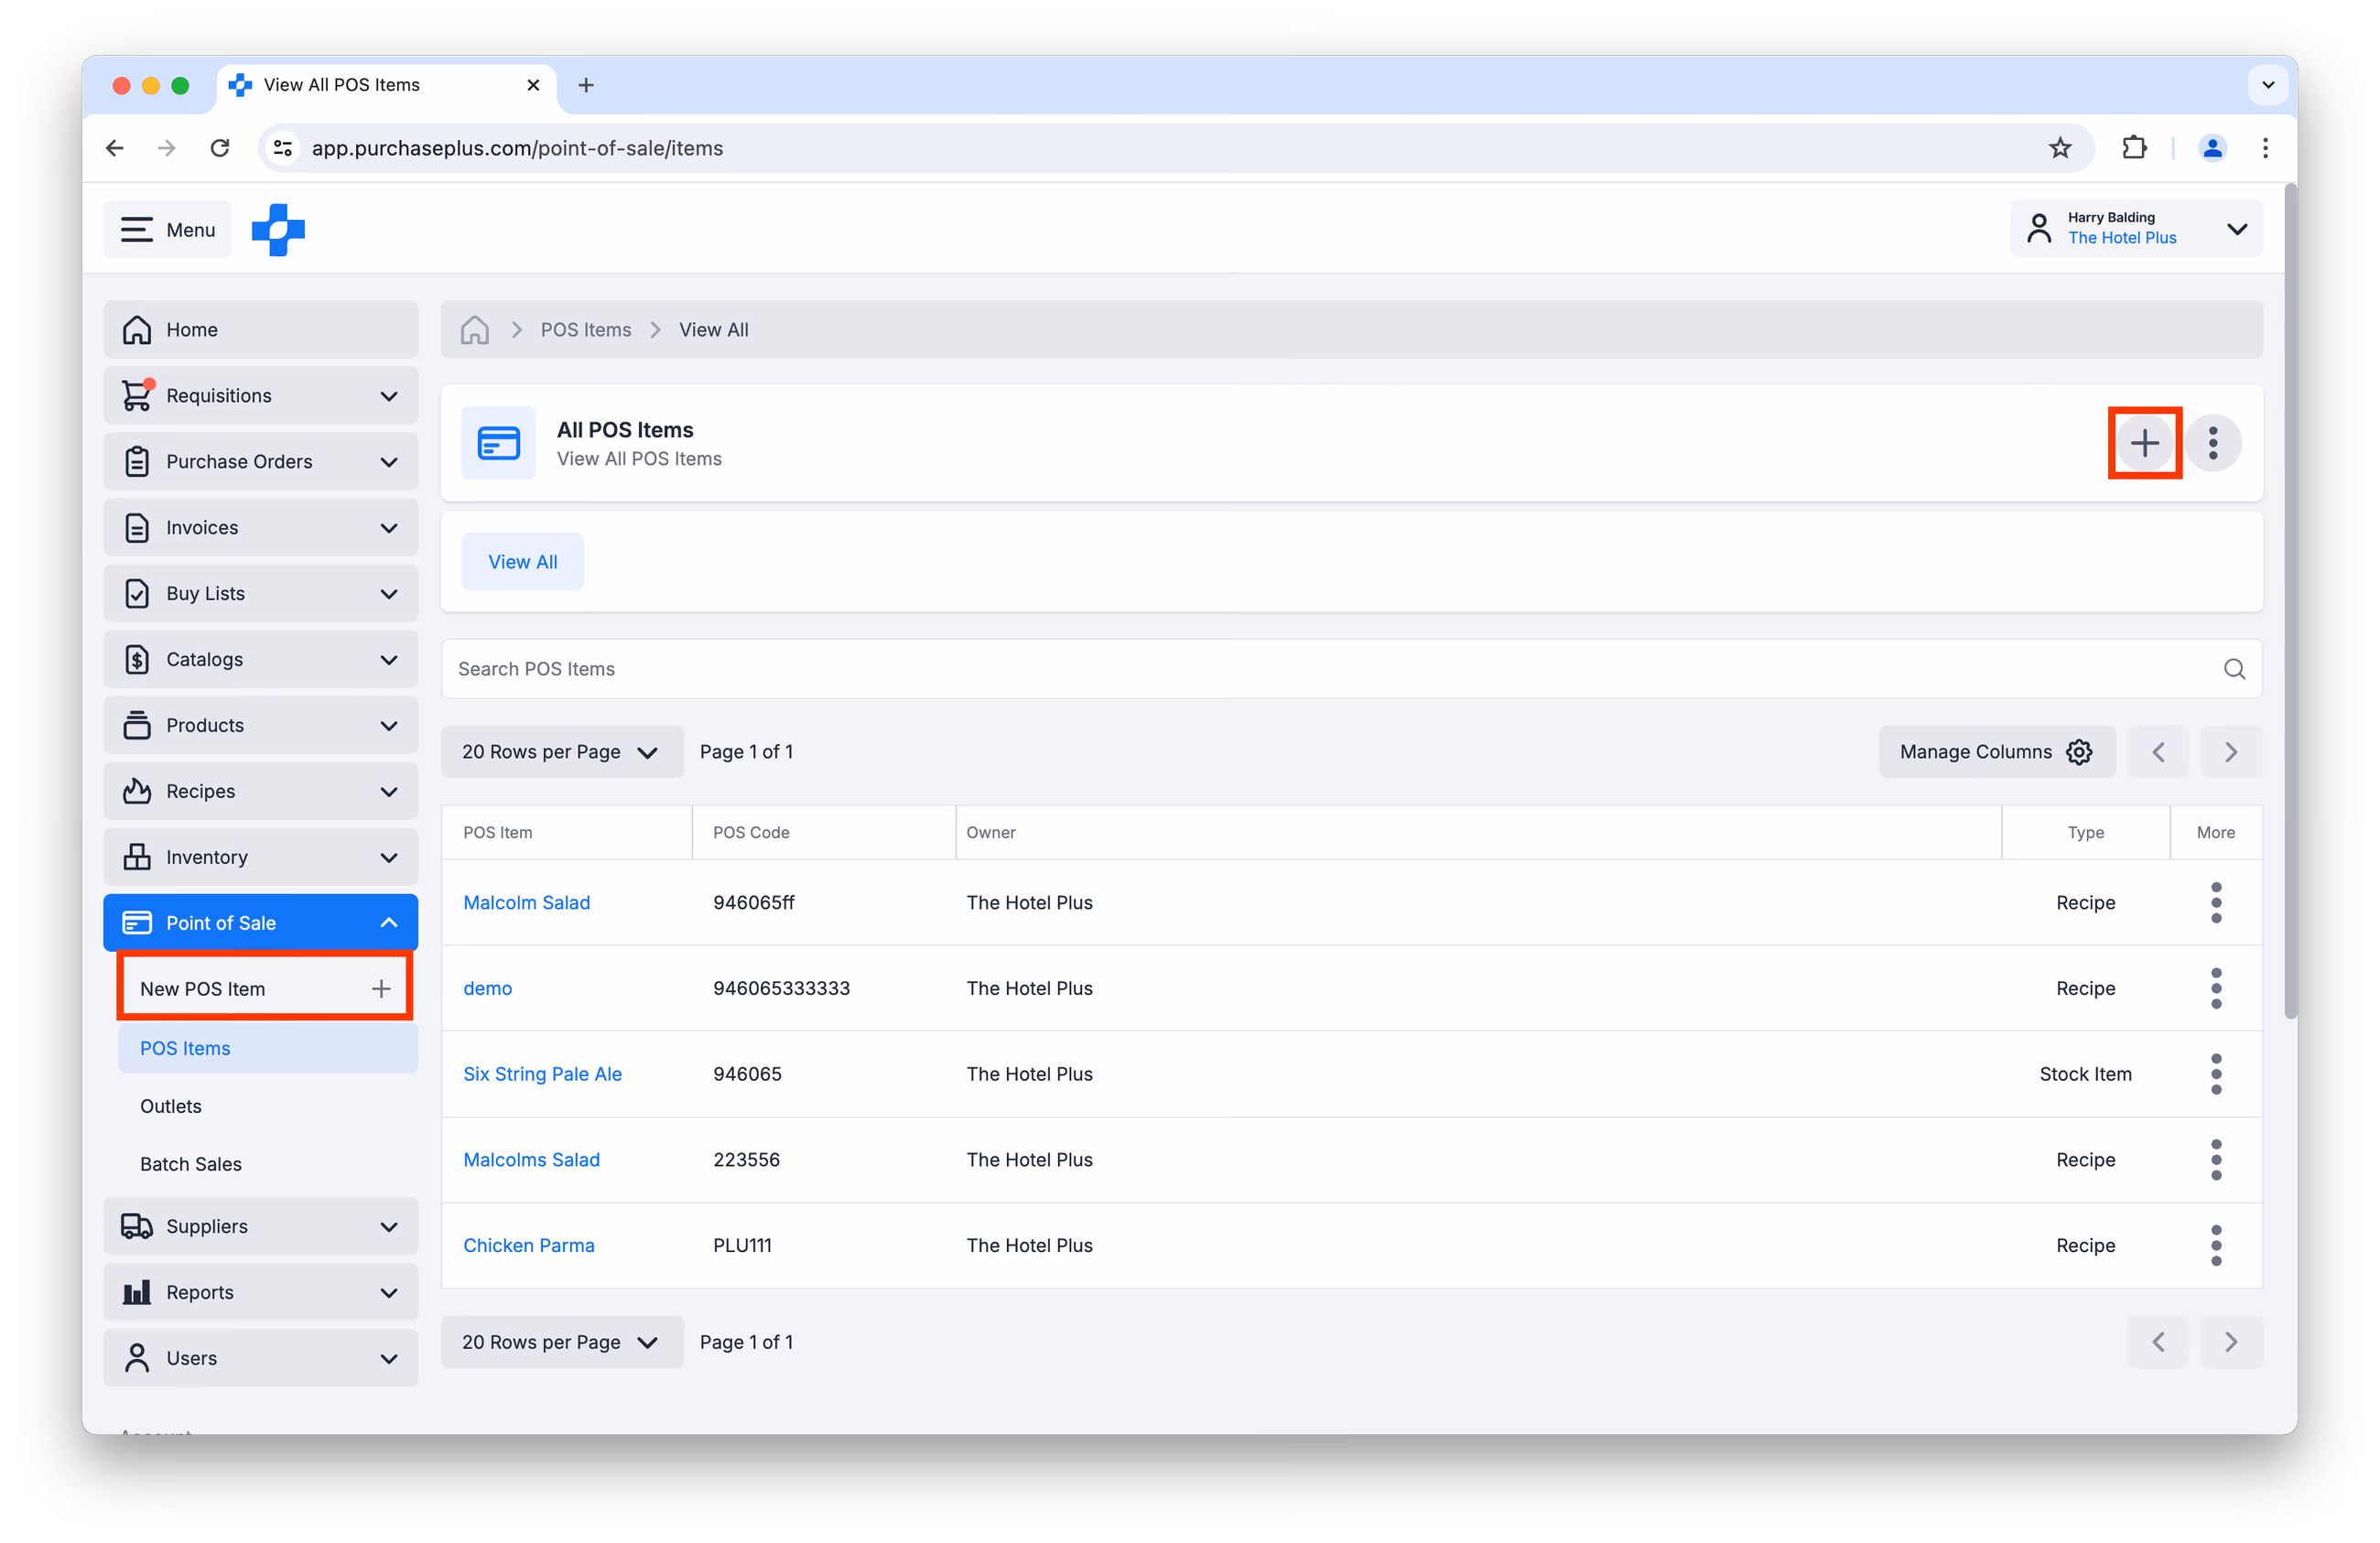Click the page vertical scrollbar
Viewport: 2380px width, 1543px height.
click(2290, 600)
